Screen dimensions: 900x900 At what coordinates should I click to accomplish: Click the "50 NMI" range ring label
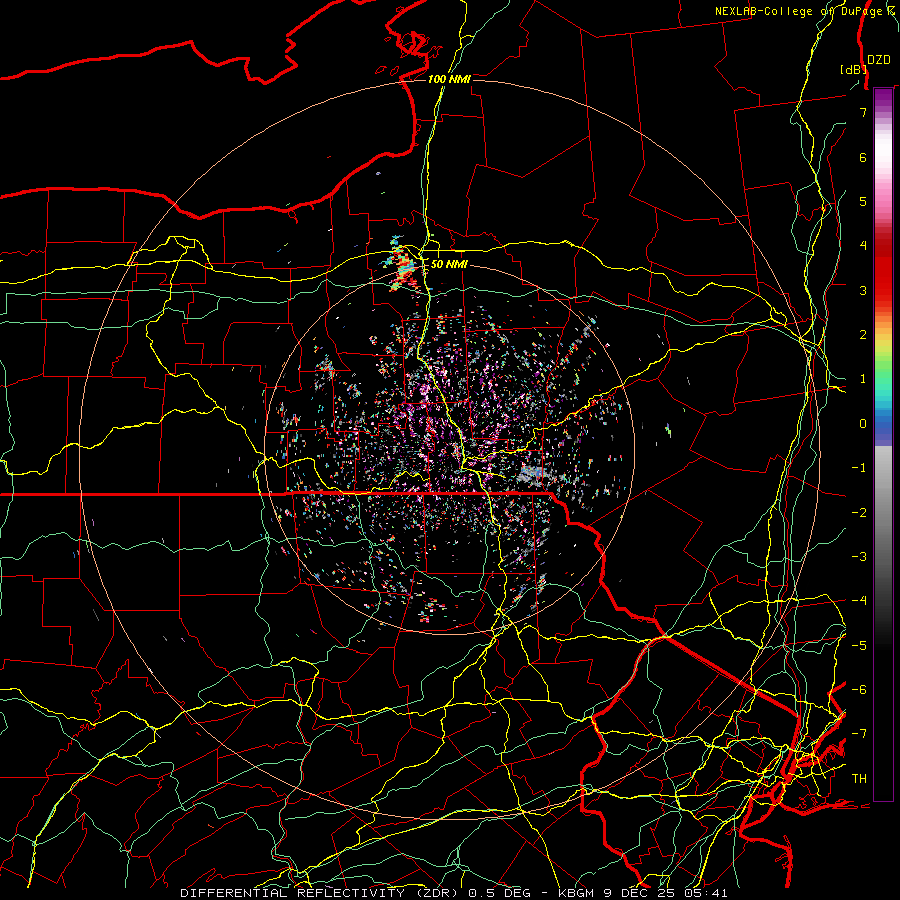click(449, 264)
